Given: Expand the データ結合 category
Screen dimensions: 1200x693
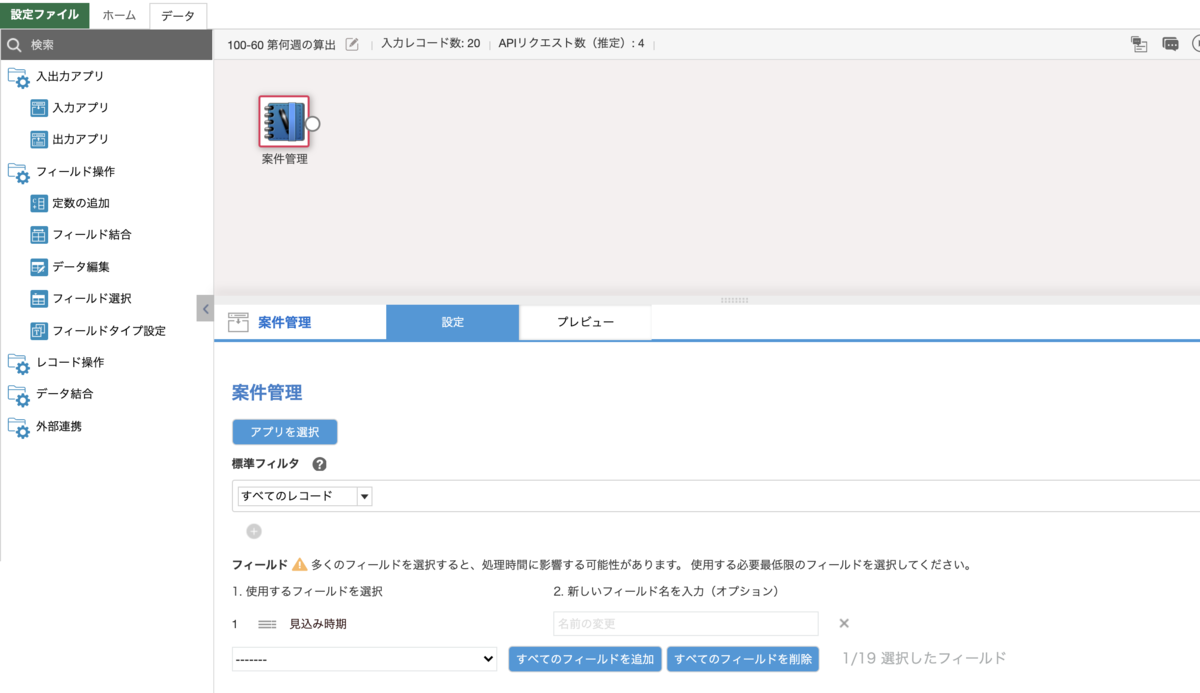Looking at the screenshot, I should pos(60,394).
